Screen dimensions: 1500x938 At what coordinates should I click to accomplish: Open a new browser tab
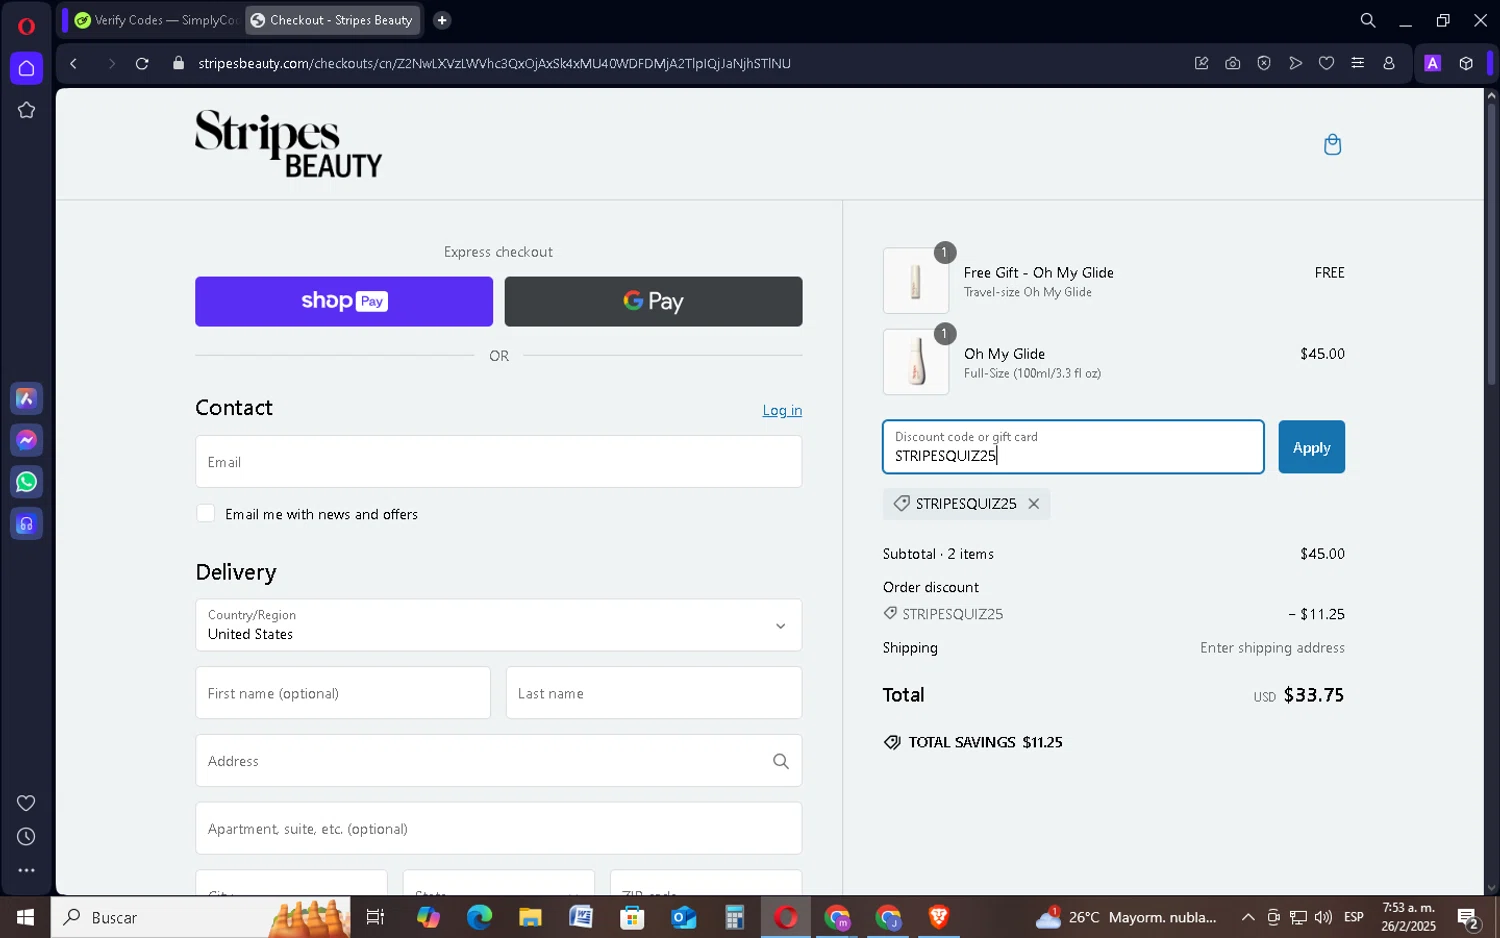coord(442,20)
